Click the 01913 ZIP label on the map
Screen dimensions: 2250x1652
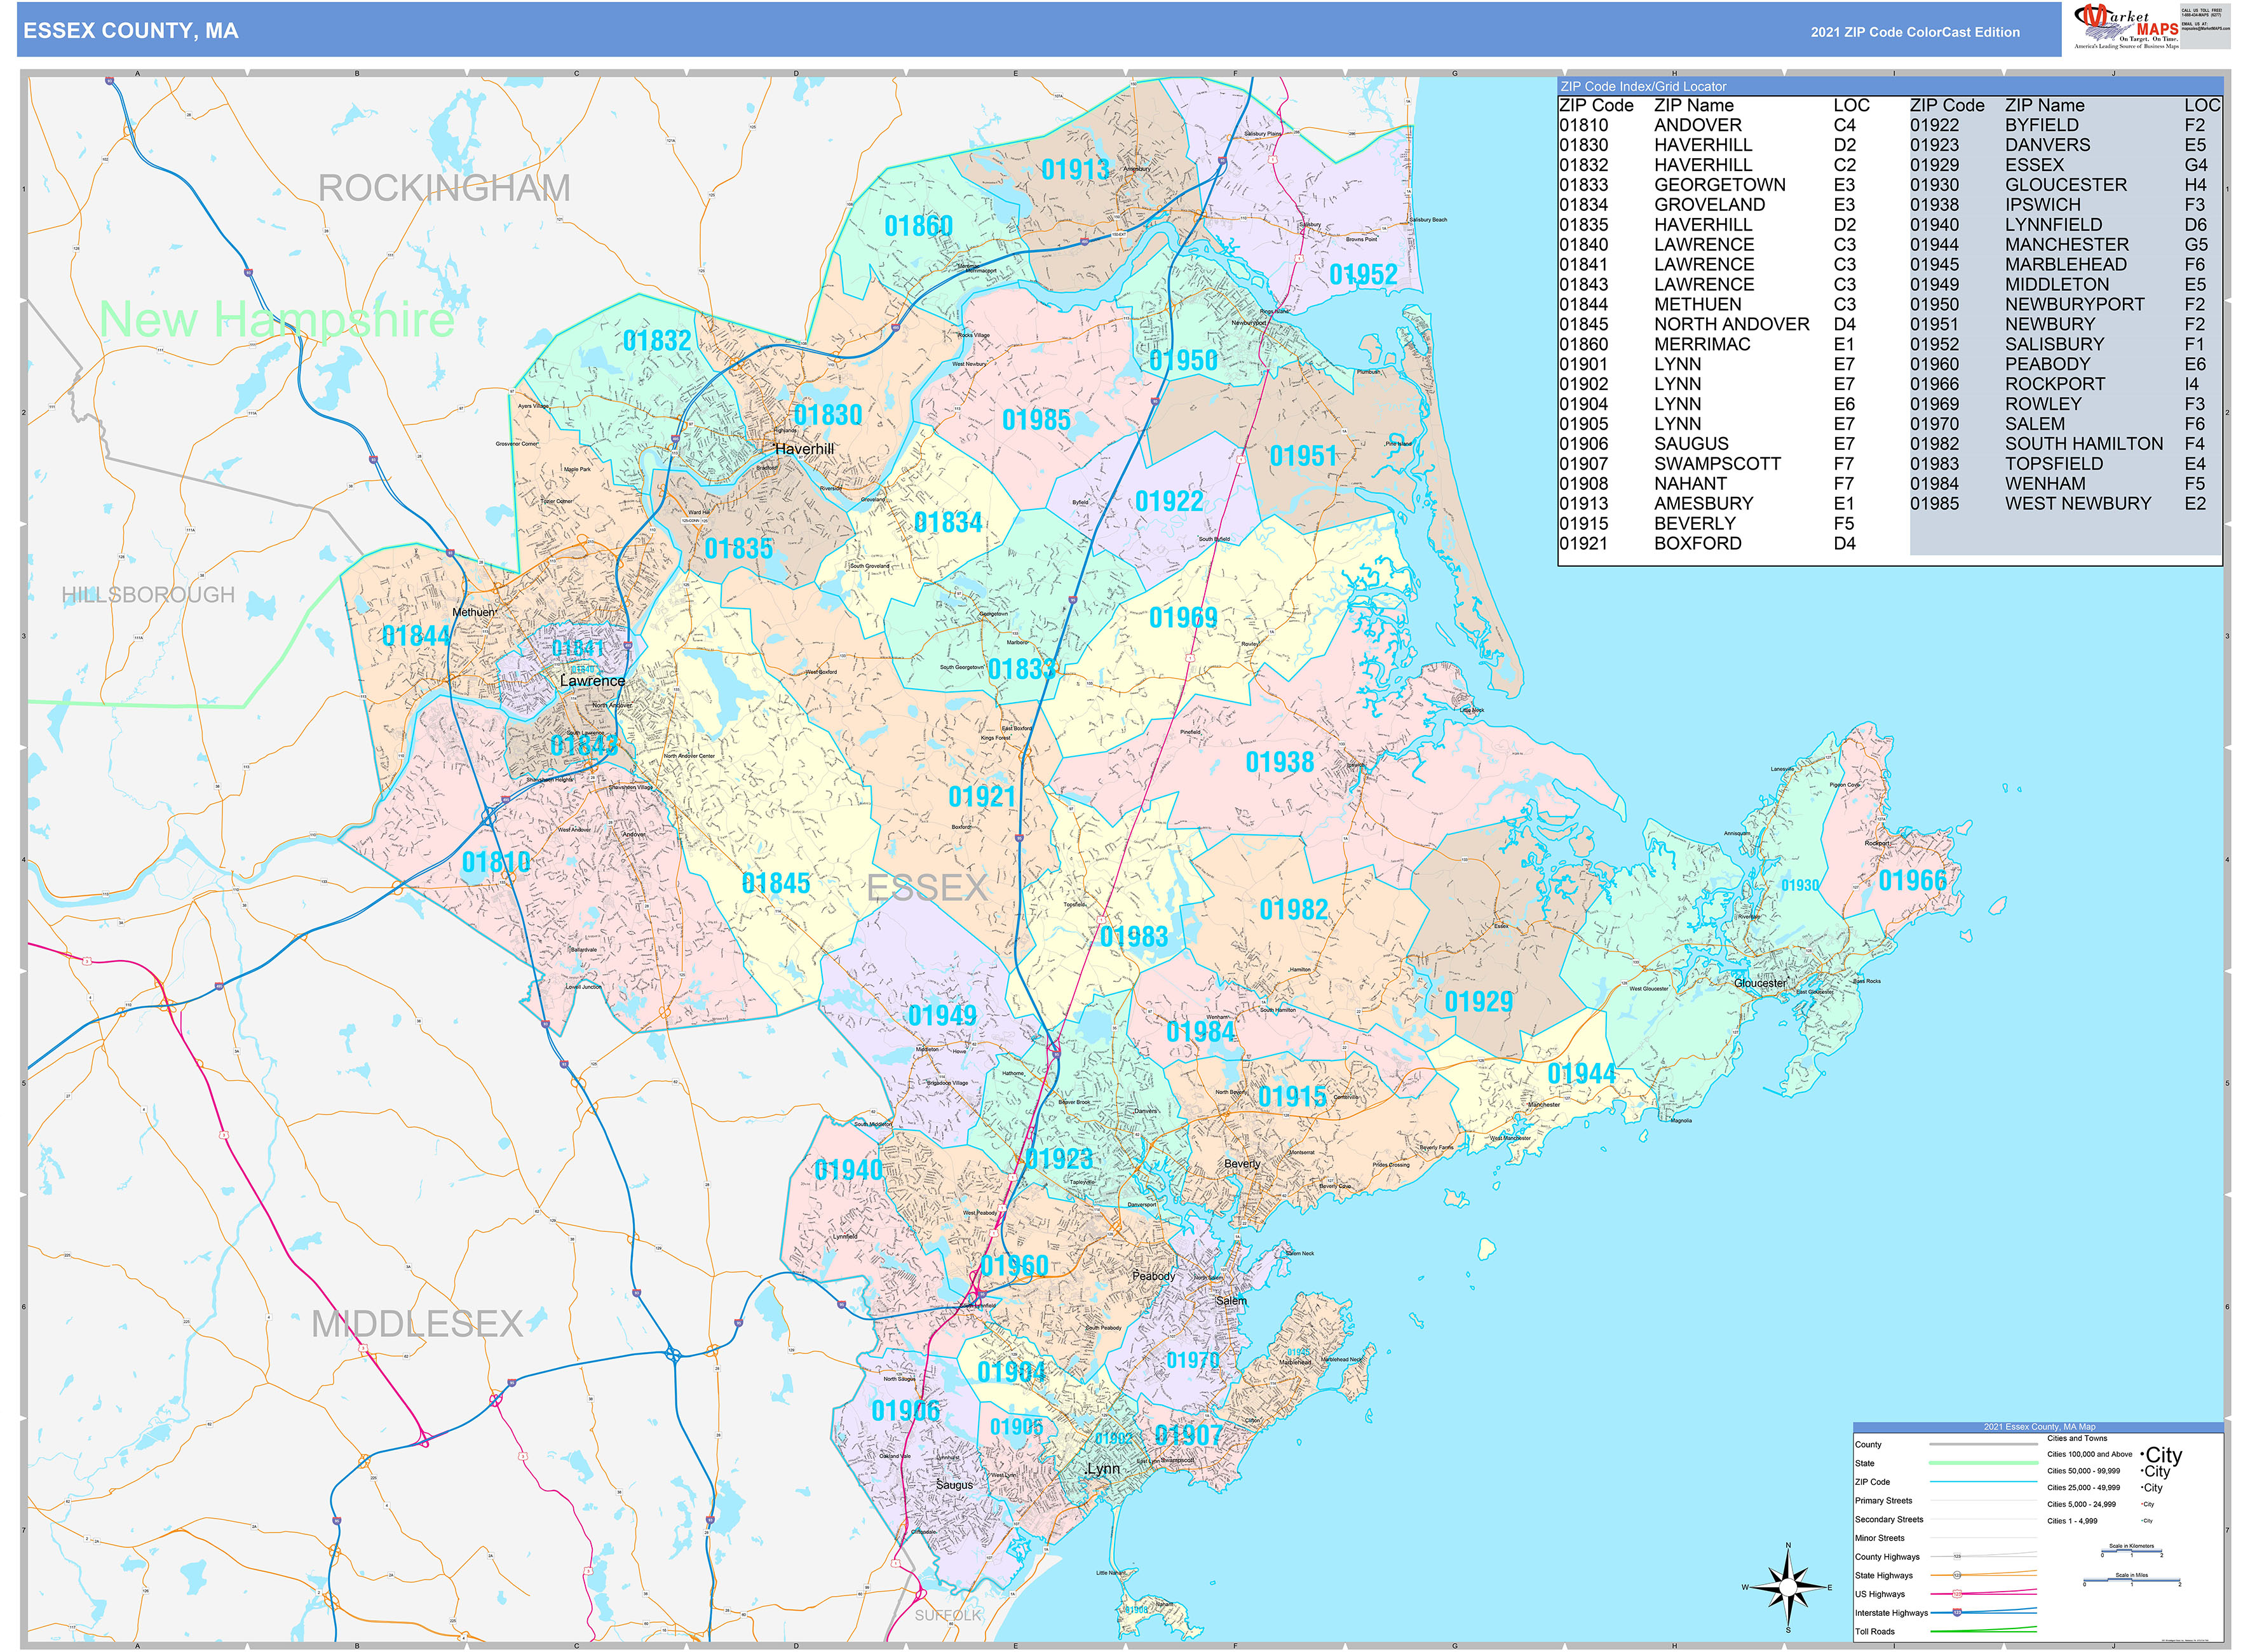pos(1076,170)
